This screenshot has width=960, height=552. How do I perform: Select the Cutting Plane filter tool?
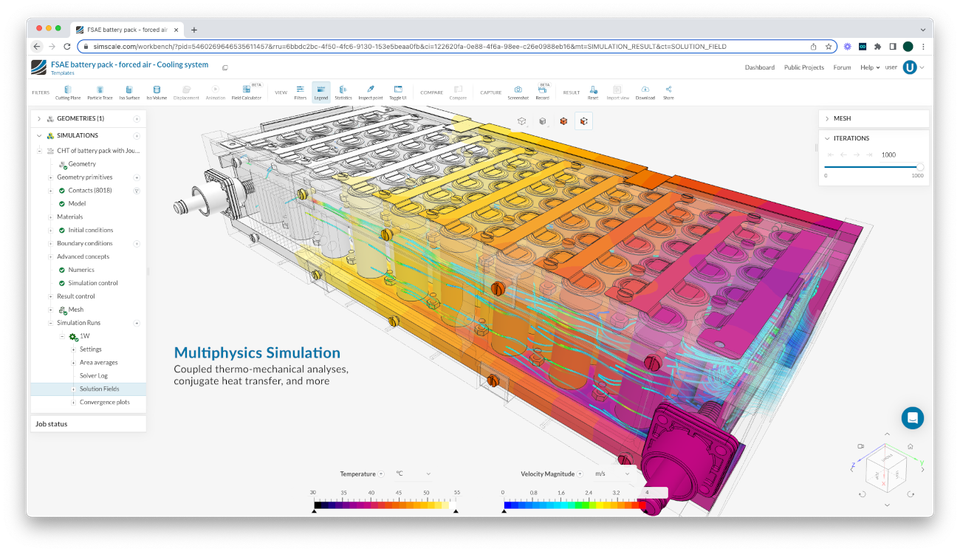pyautogui.click(x=67, y=92)
